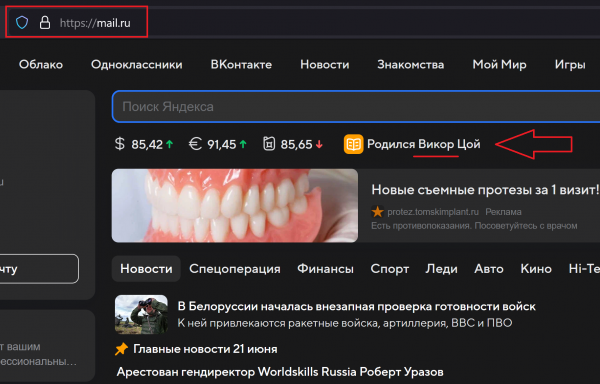Click the euro rate 91,45
This screenshot has height=384, width=600.
[x=222, y=145]
